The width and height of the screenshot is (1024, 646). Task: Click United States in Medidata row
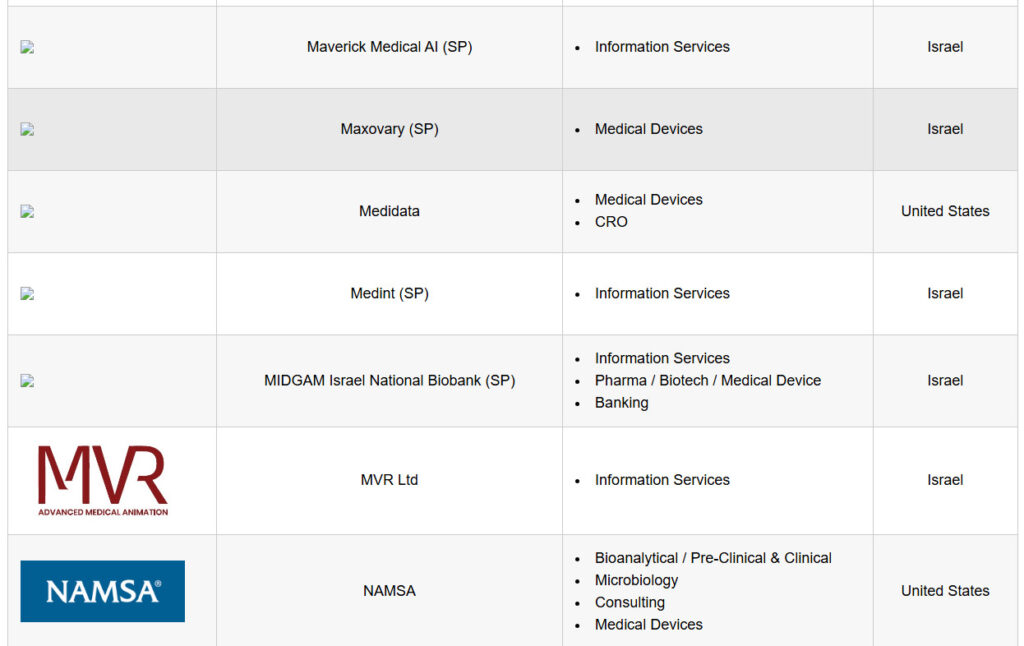click(945, 211)
